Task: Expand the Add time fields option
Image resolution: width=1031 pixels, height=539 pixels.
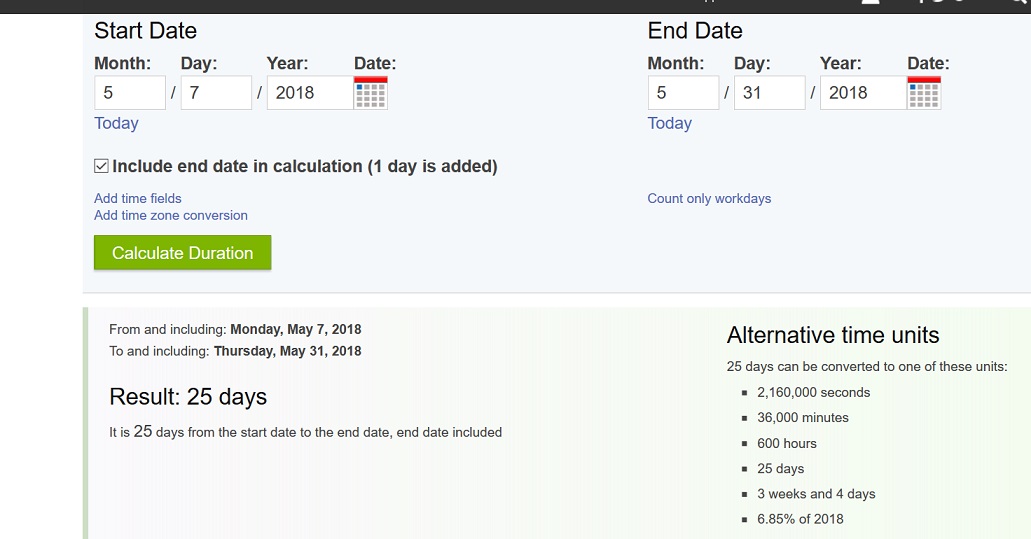Action: pyautogui.click(x=137, y=199)
